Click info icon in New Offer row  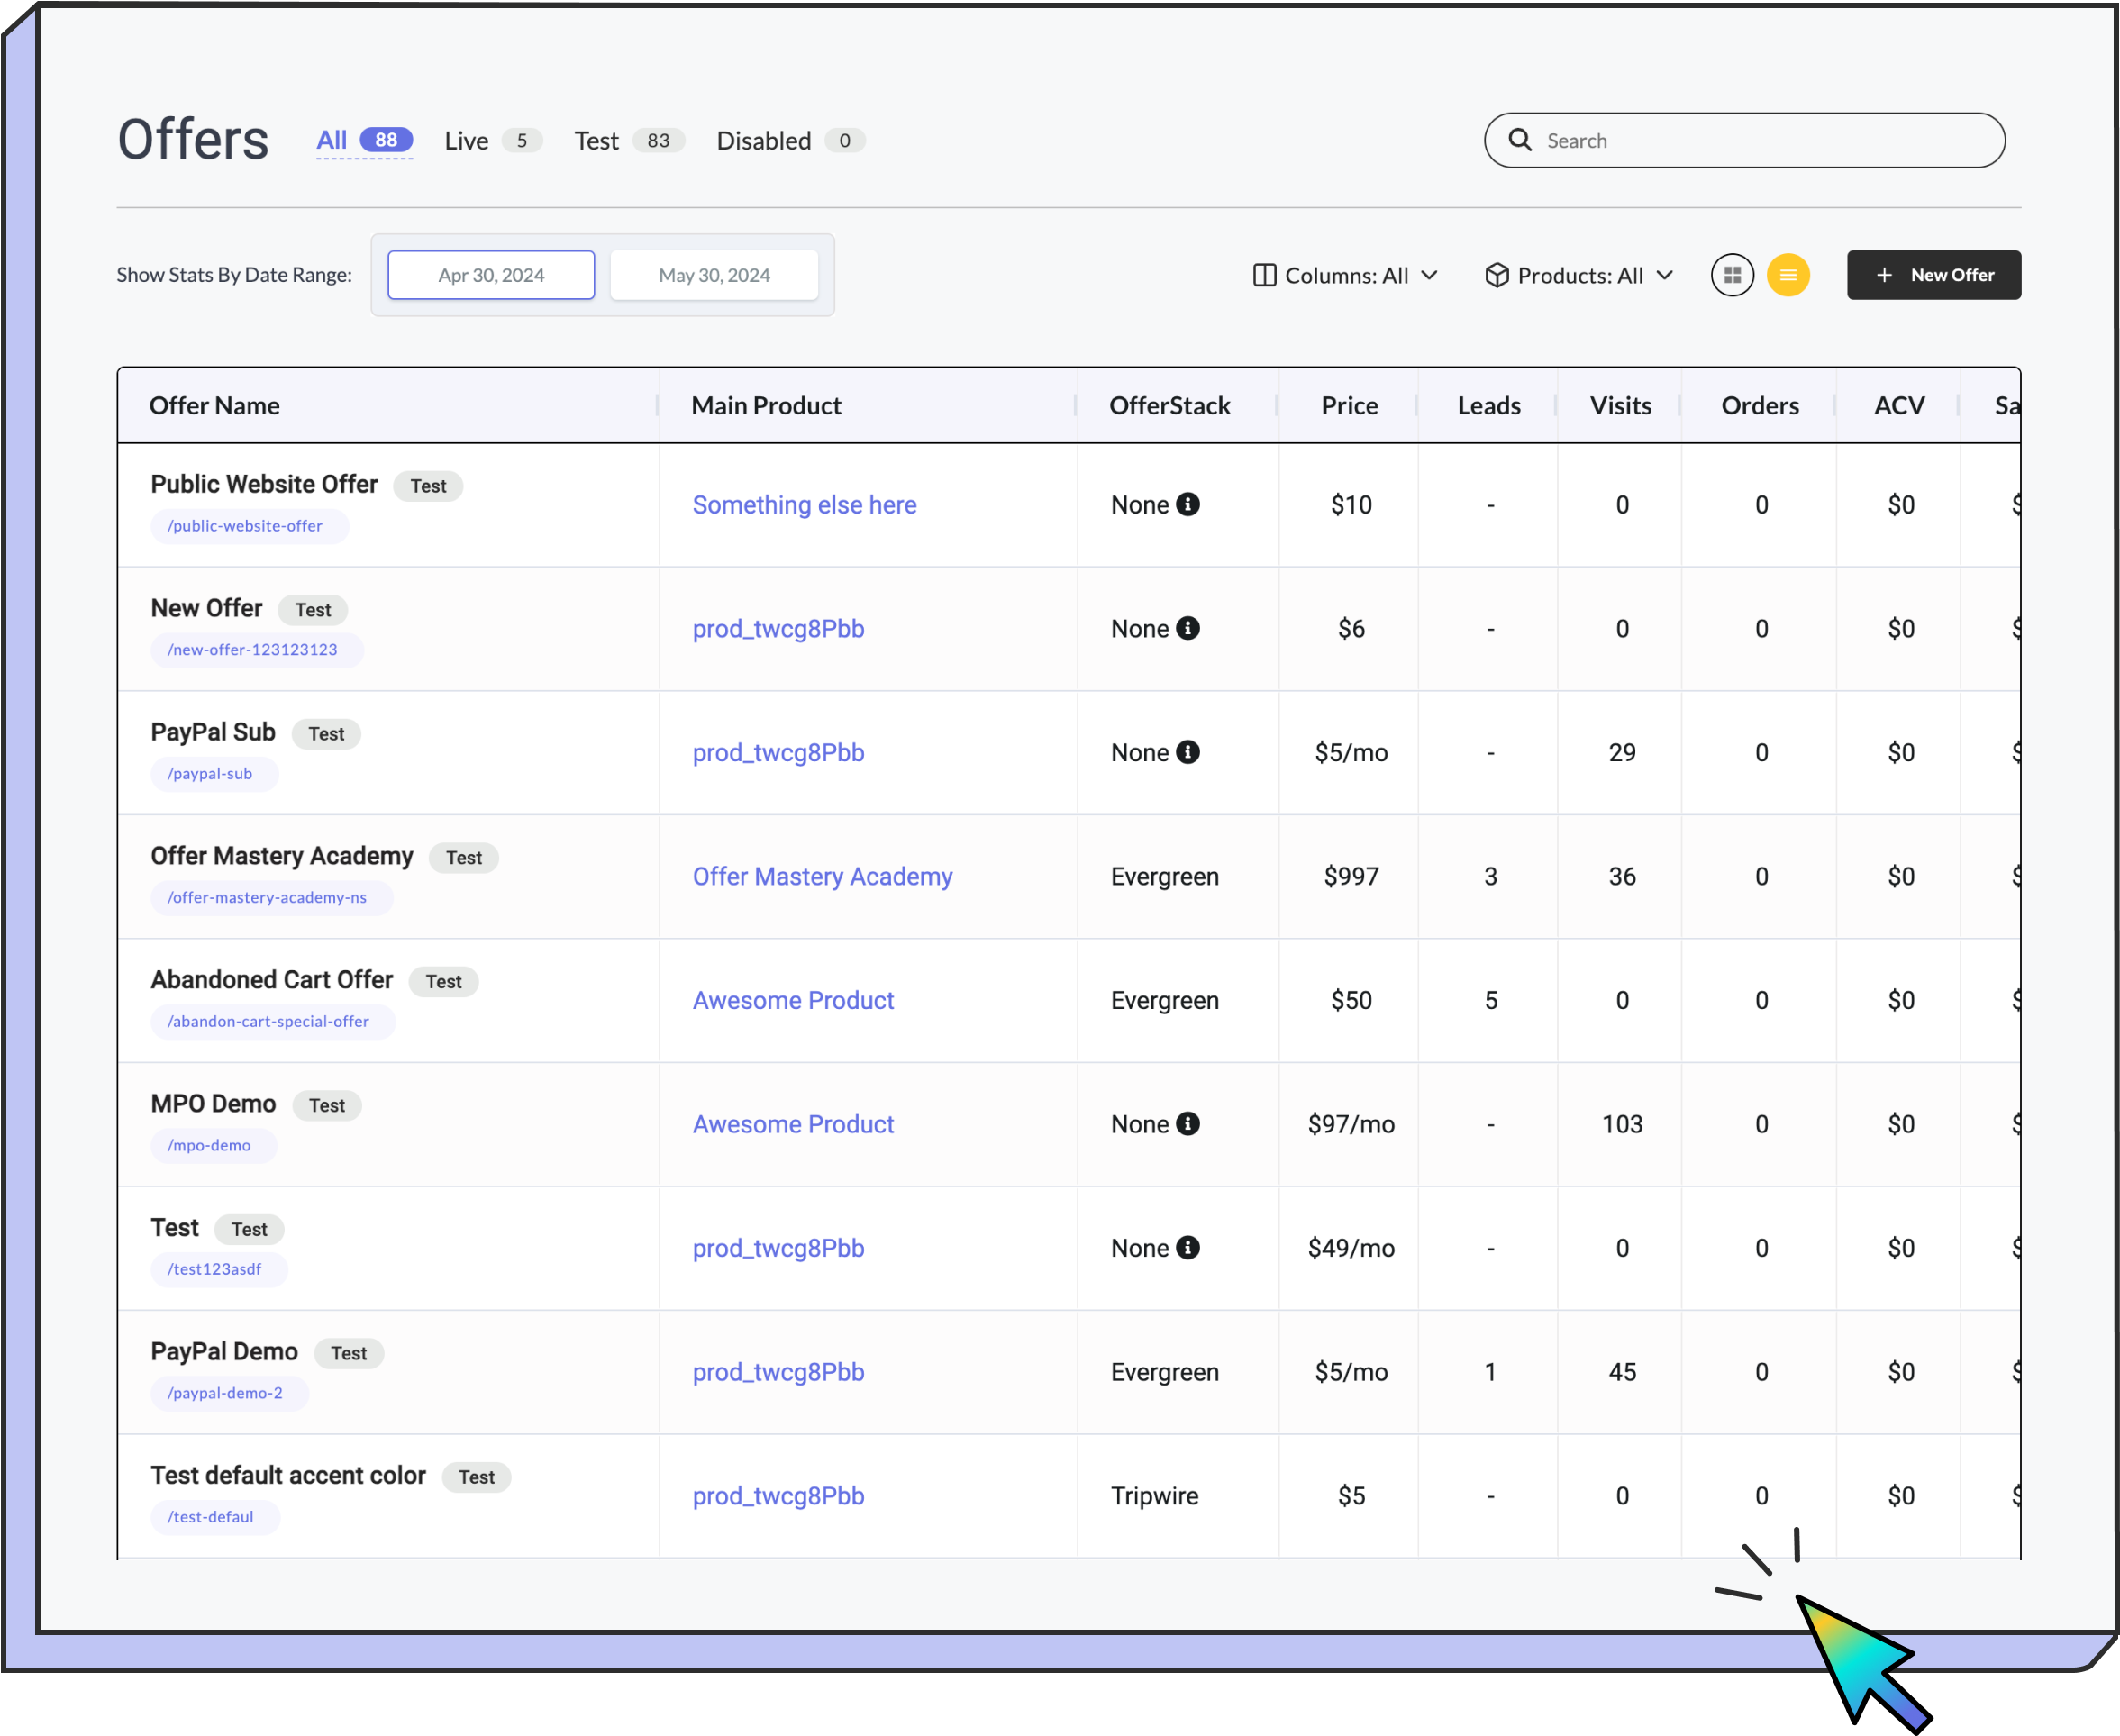[x=1187, y=629]
